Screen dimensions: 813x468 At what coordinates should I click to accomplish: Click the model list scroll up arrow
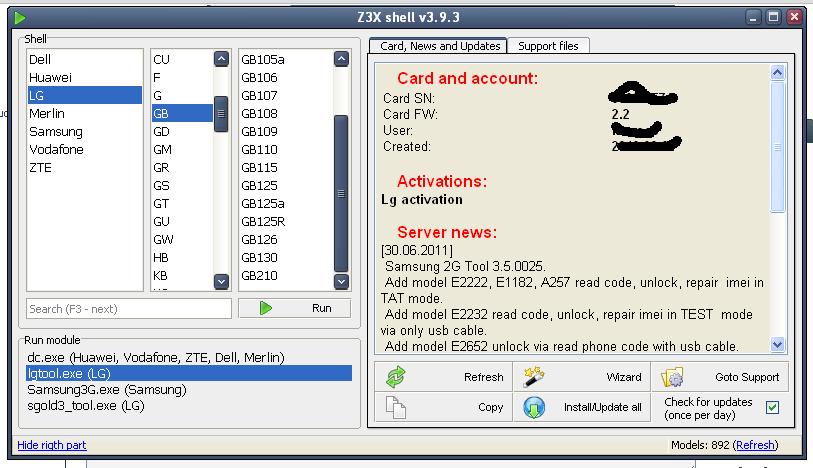(341, 59)
